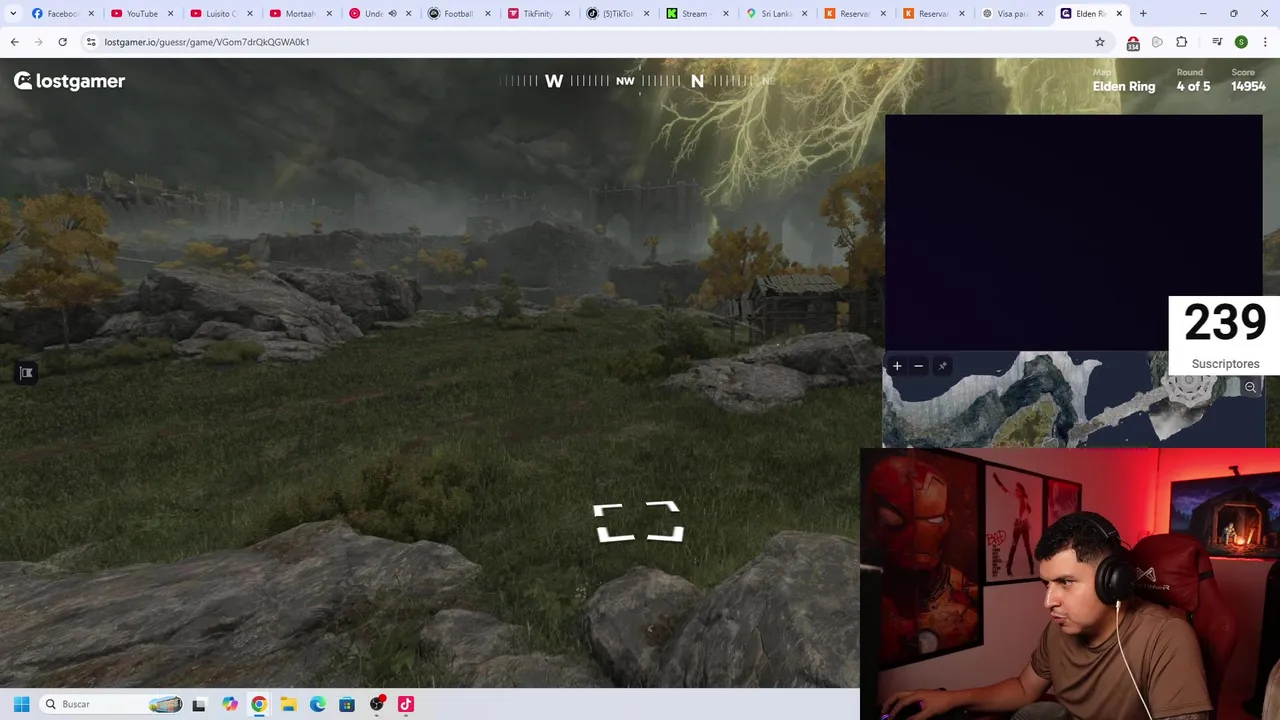Viewport: 1280px width, 720px height.
Task: Click the Buscar taskbar search box
Action: [112, 704]
